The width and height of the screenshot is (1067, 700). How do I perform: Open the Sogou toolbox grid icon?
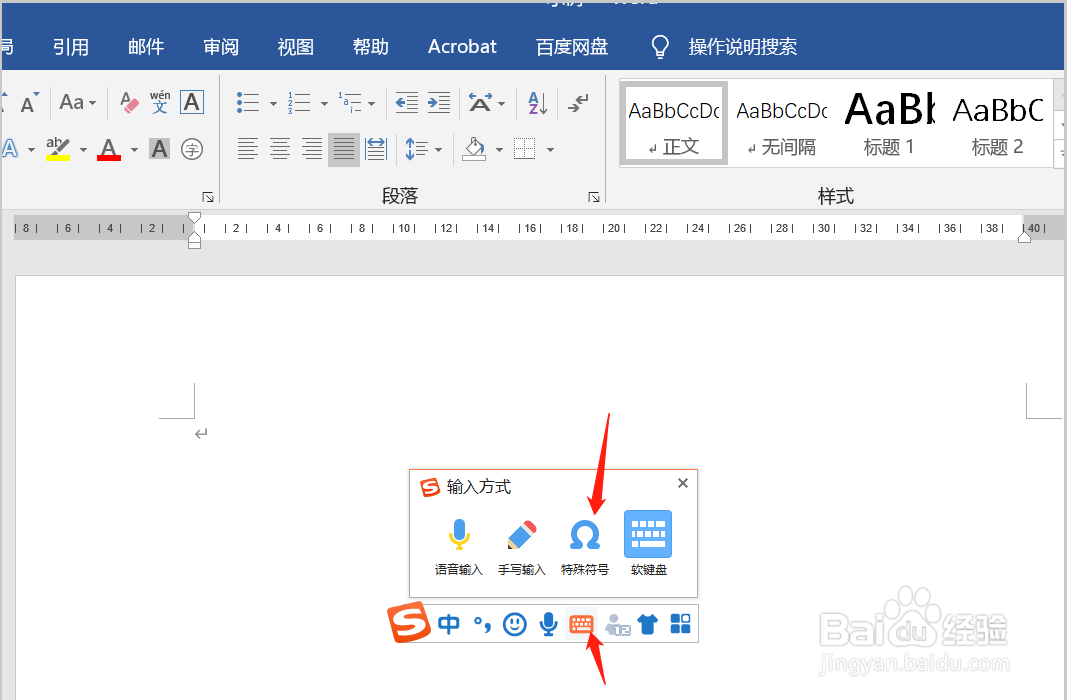tap(680, 624)
